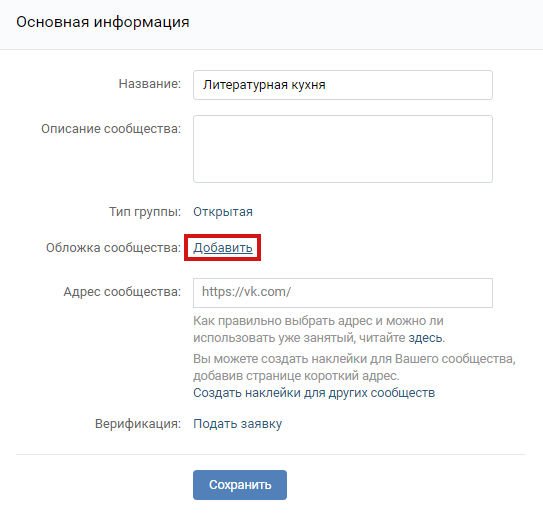The width and height of the screenshot is (543, 515).
Task: Click Добавить to add community cover
Action: (x=223, y=248)
